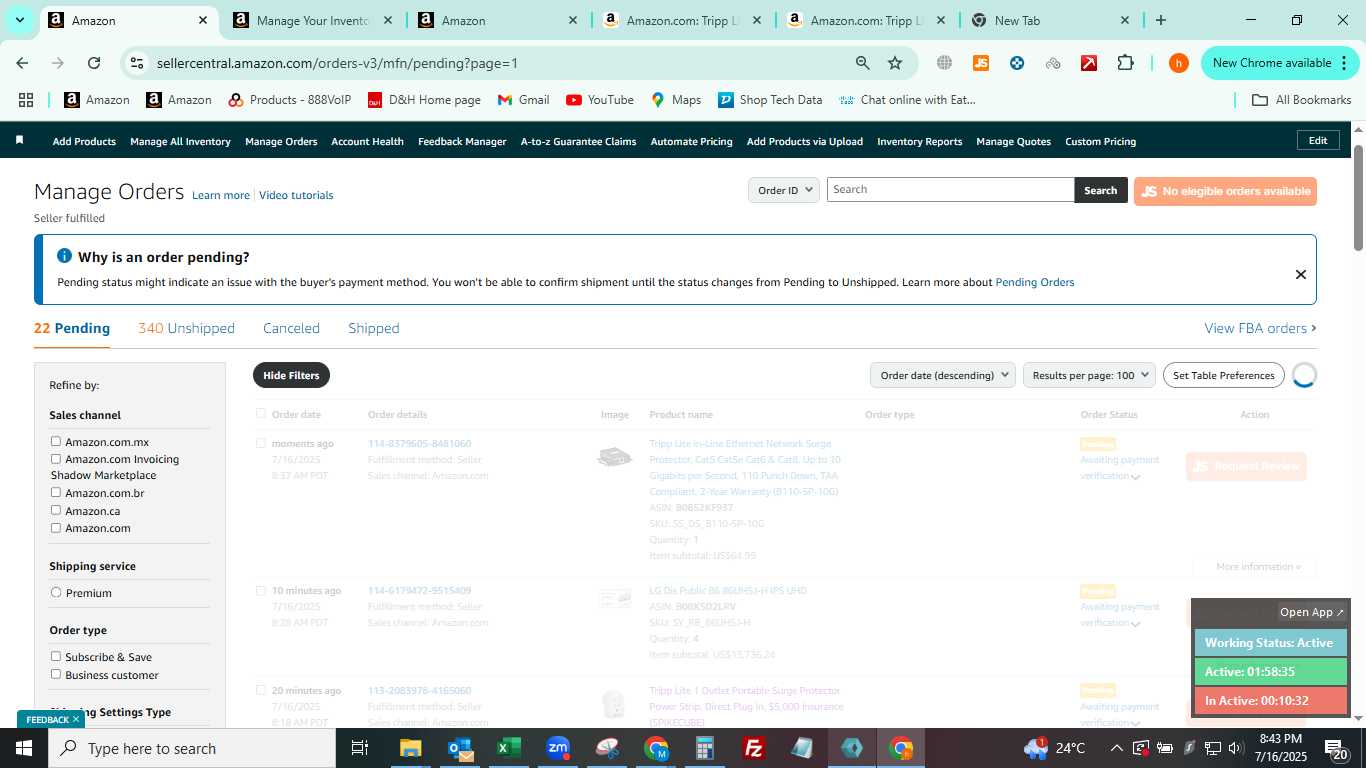Click the FEEDBACK tab close x
1366x768 pixels.
tap(75, 719)
